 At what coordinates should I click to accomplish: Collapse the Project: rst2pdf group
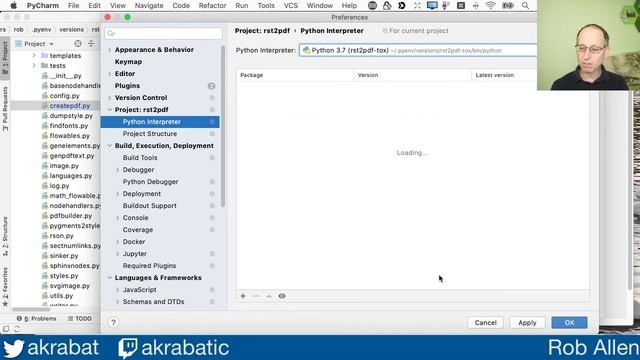[109, 110]
